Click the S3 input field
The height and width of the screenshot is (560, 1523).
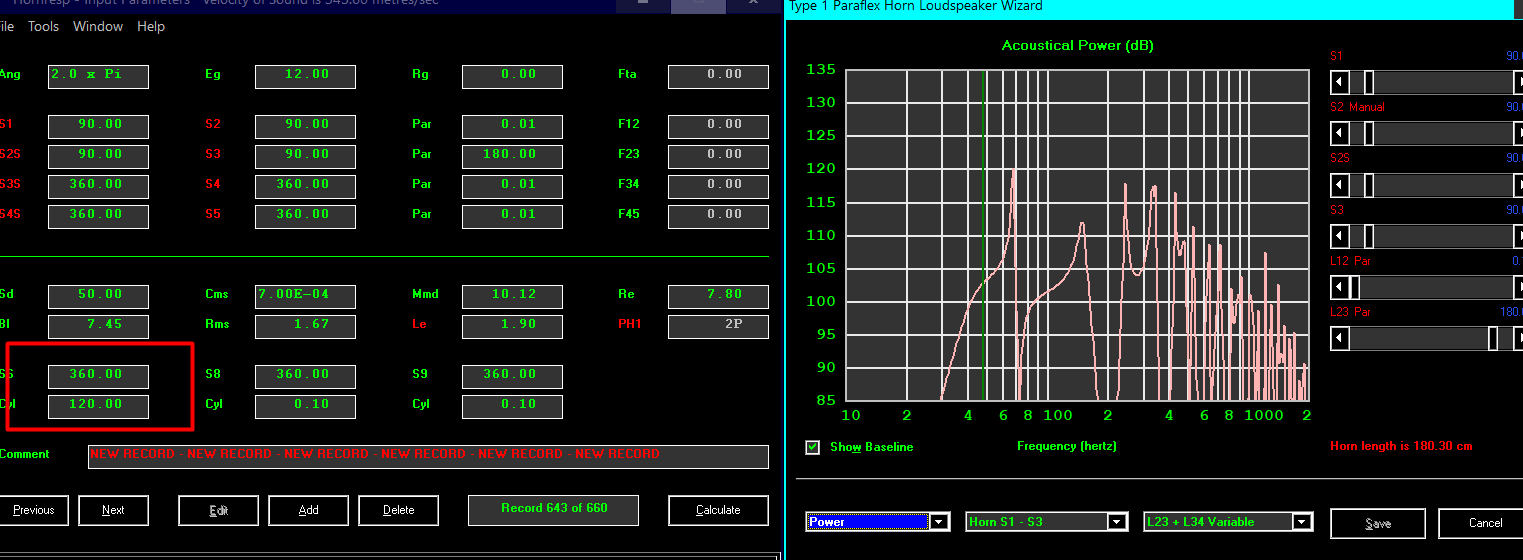pyautogui.click(x=305, y=156)
